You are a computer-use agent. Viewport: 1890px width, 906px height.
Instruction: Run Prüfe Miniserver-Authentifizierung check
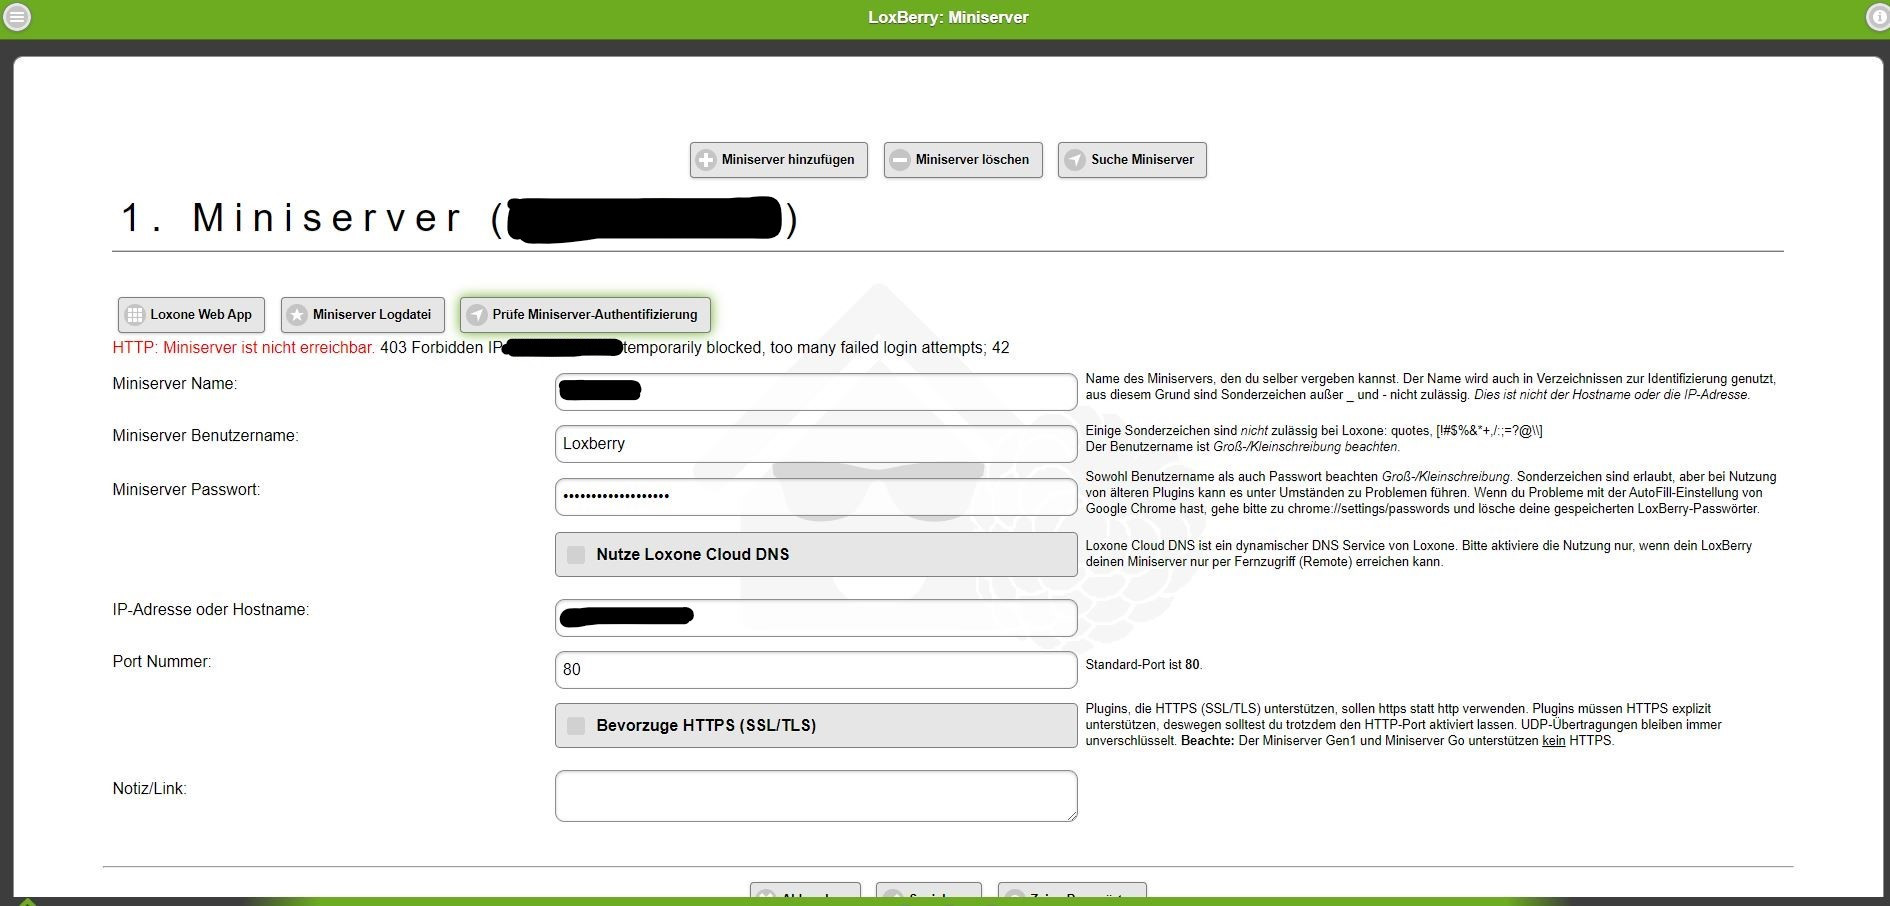coord(585,315)
